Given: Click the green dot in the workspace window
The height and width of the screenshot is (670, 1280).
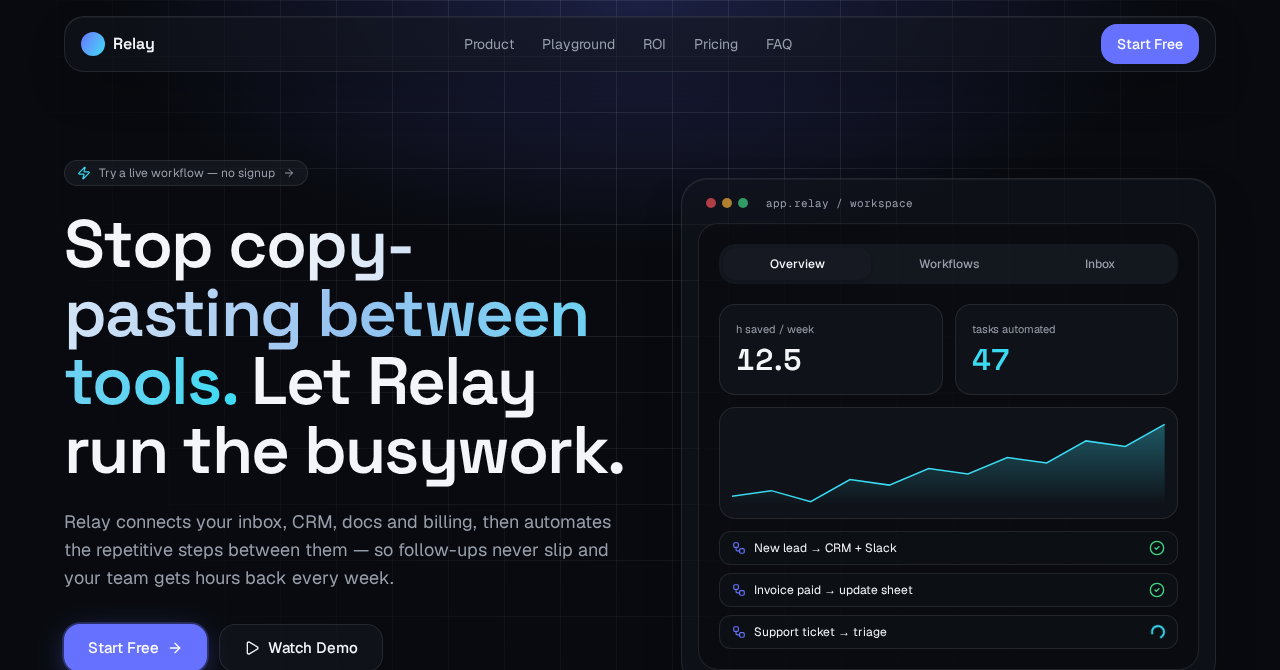Looking at the screenshot, I should 743,203.
